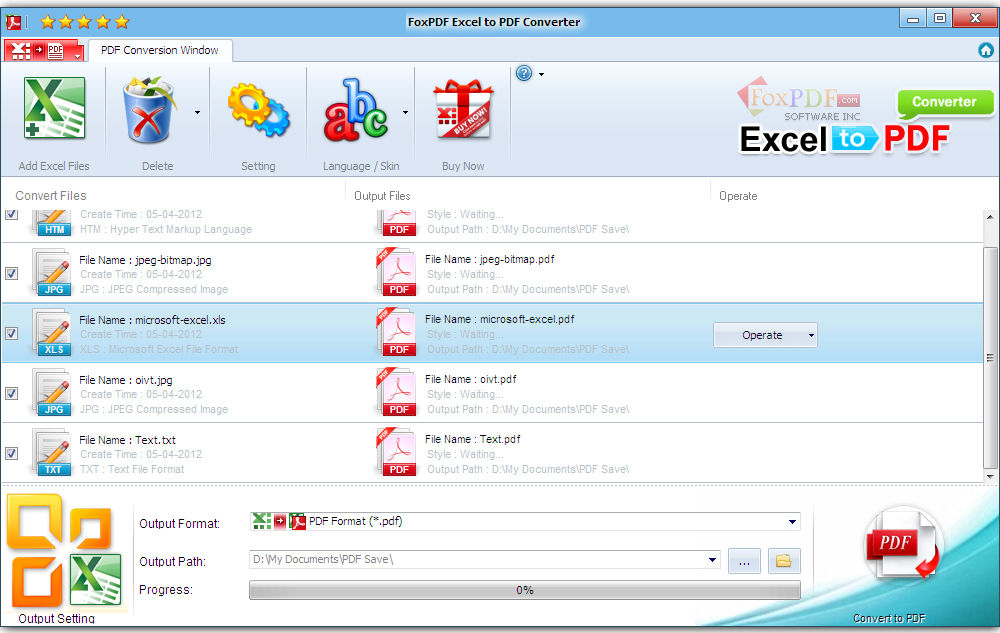The height and width of the screenshot is (633, 1000).
Task: Uncheck the Text.txt checkbox
Action: pyautogui.click(x=11, y=453)
